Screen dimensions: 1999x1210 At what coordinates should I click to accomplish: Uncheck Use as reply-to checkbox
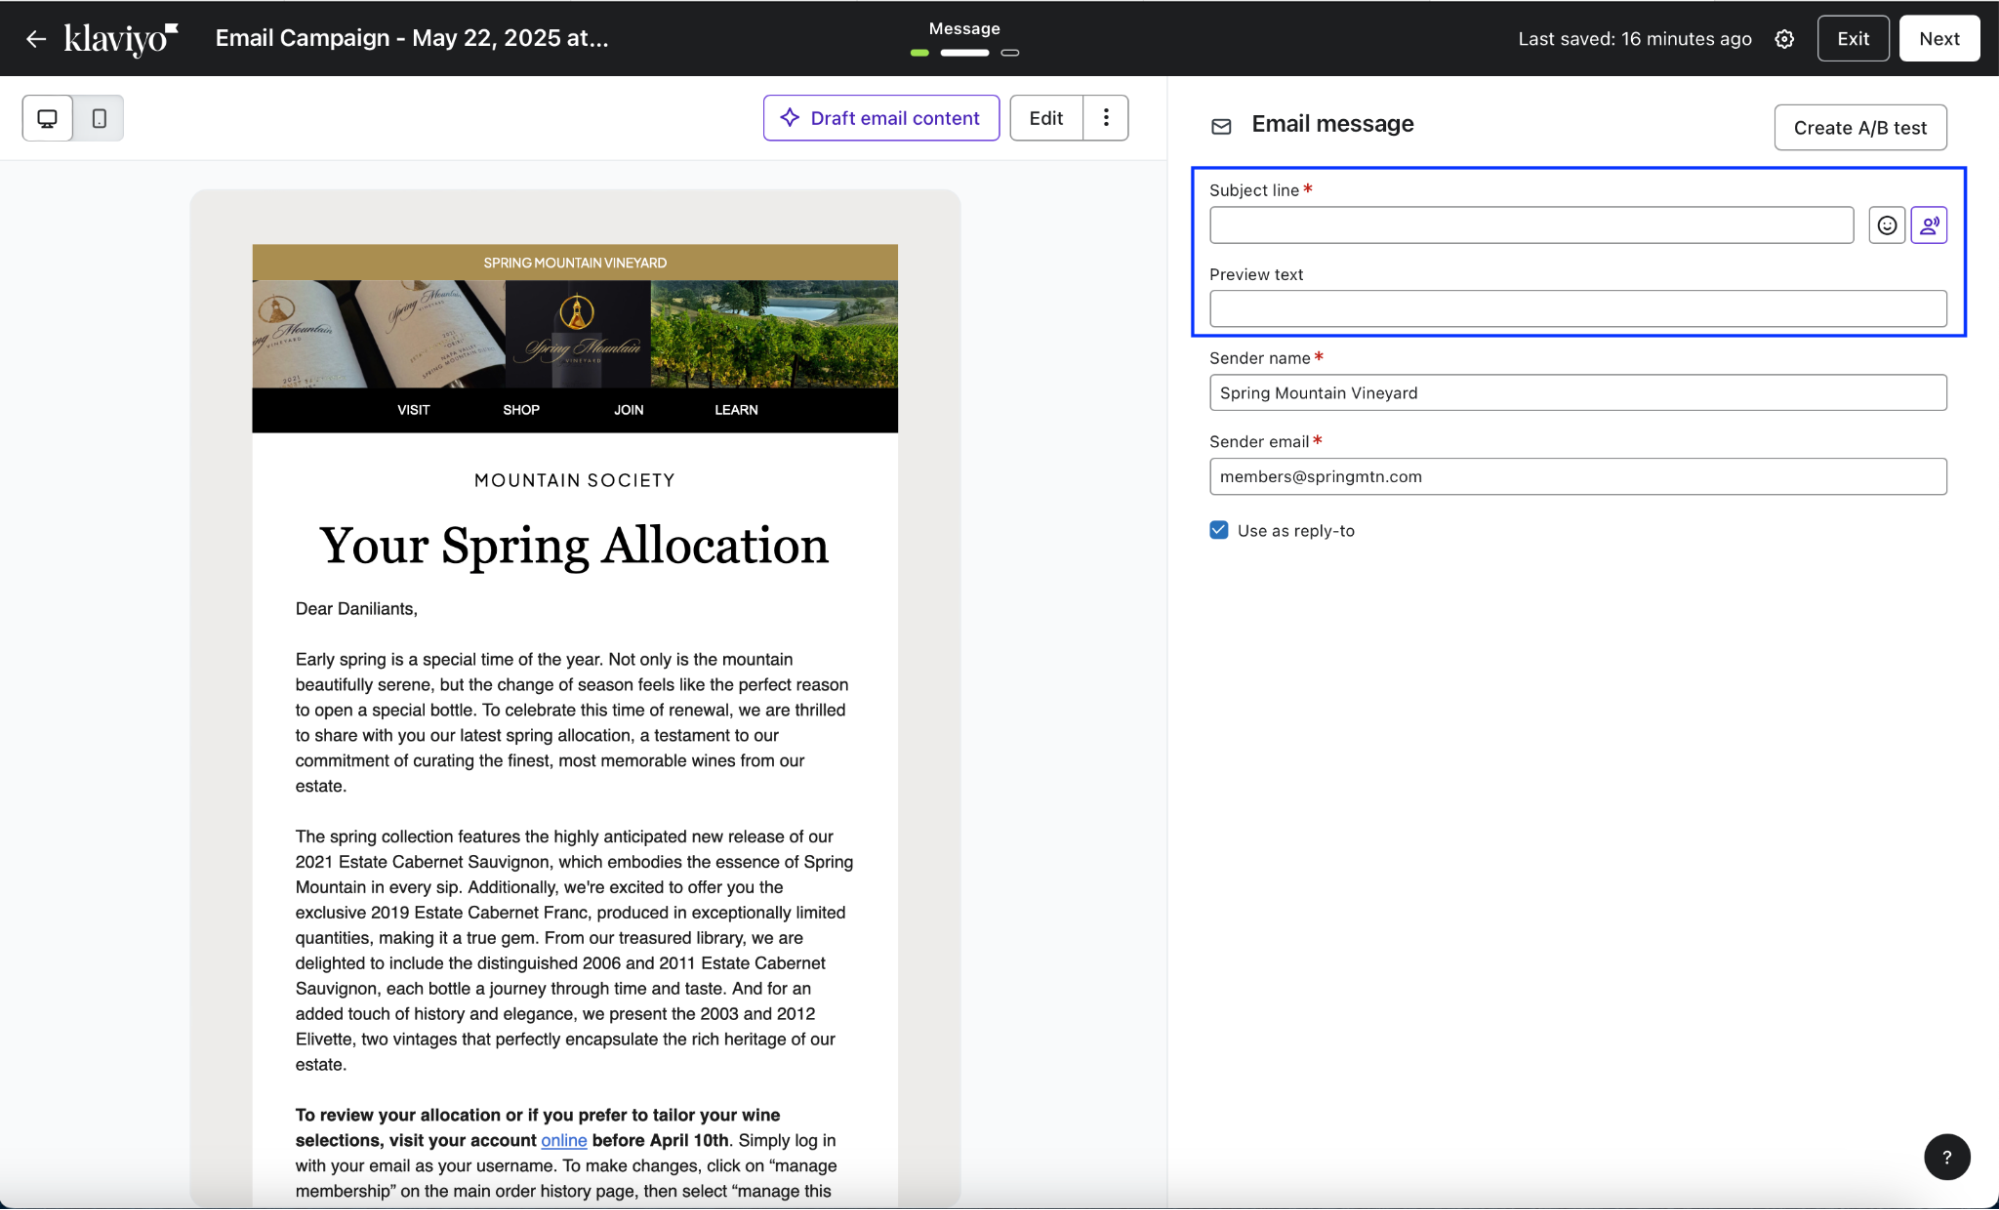(1218, 530)
